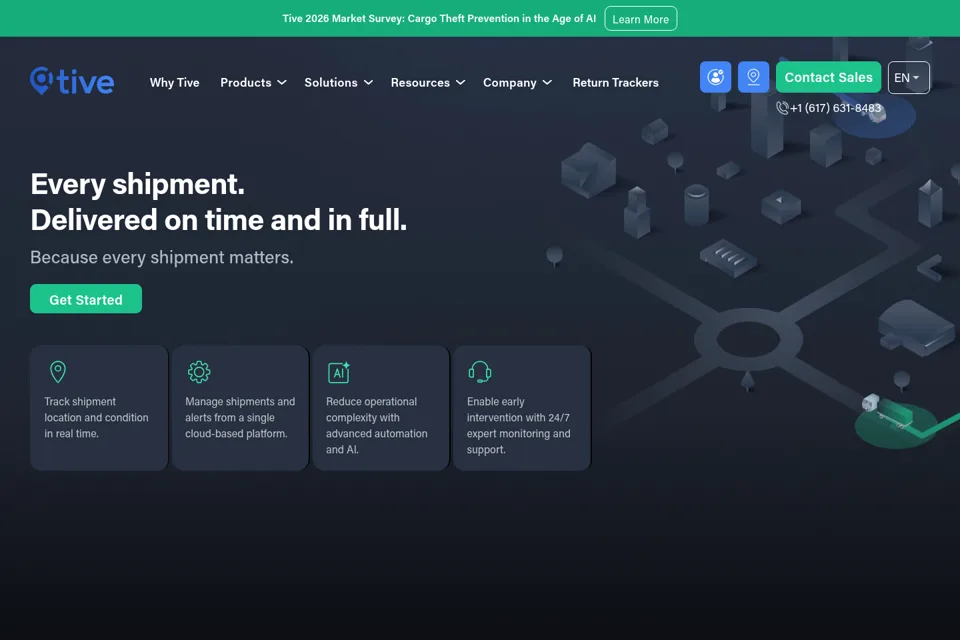Open the EN language selector
The height and width of the screenshot is (640, 960).
909,78
